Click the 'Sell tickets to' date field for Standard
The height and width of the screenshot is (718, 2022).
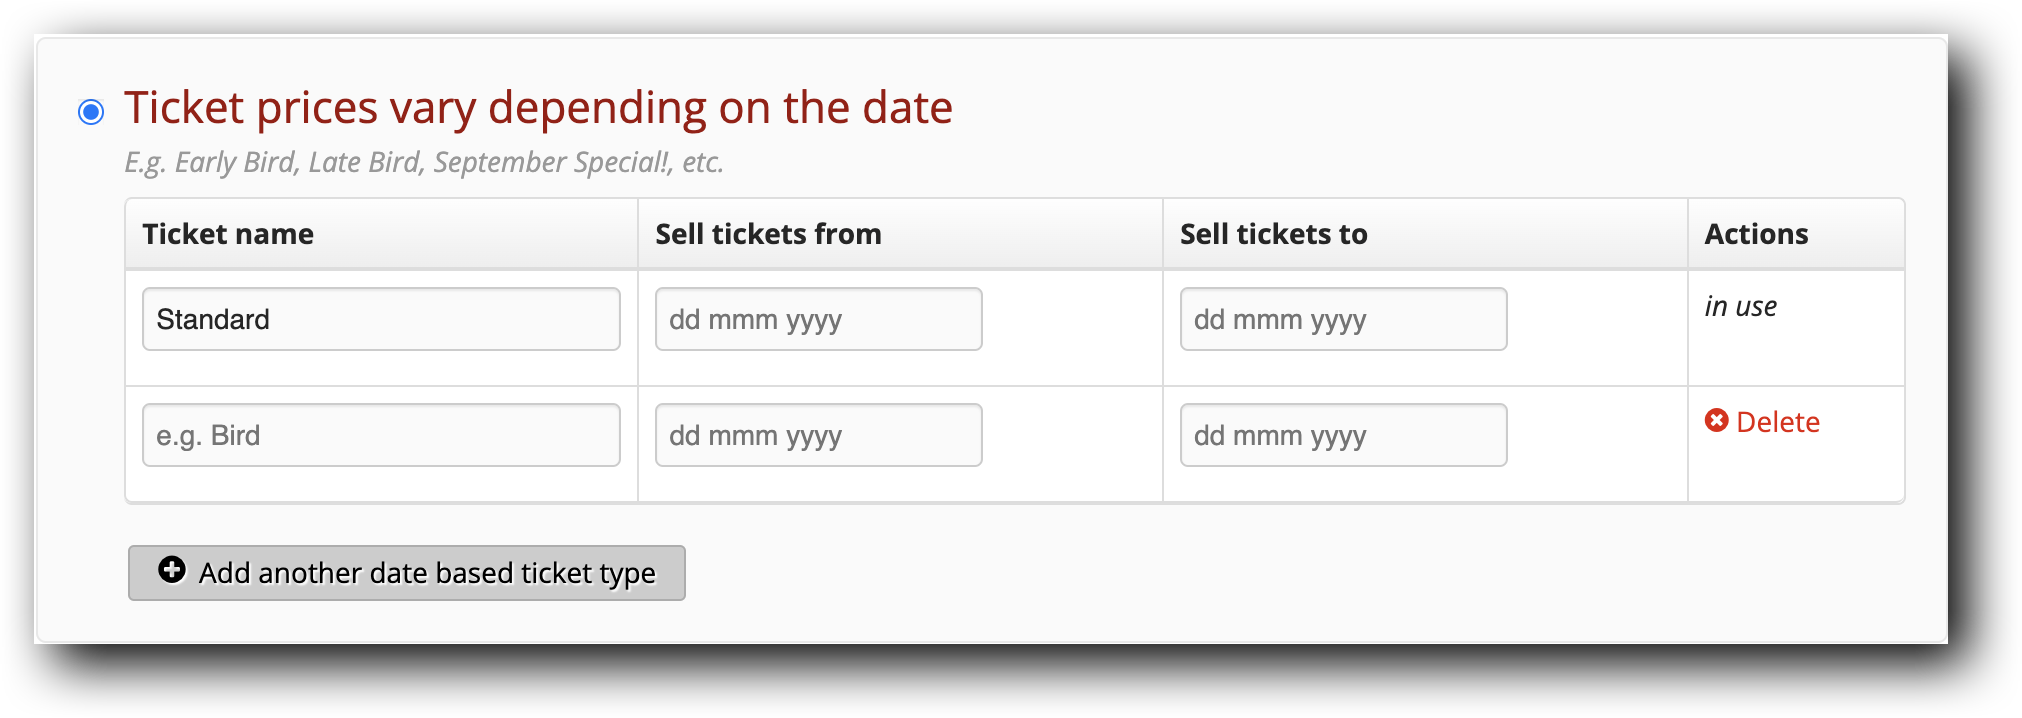point(1343,318)
